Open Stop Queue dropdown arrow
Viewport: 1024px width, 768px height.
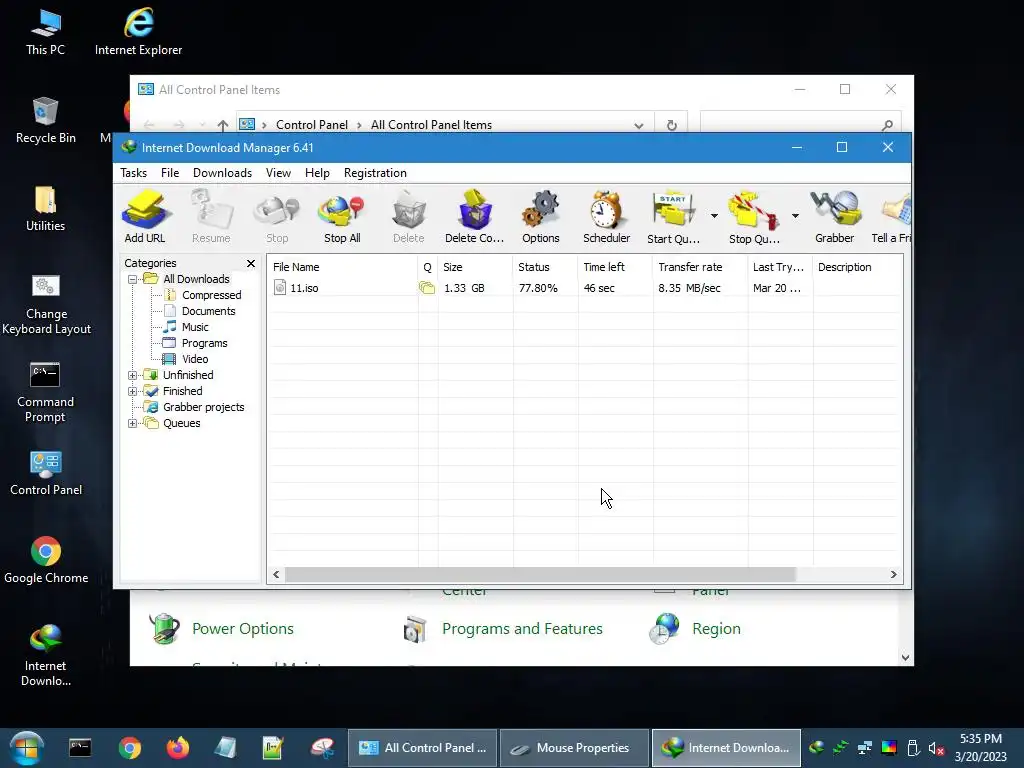tap(795, 216)
